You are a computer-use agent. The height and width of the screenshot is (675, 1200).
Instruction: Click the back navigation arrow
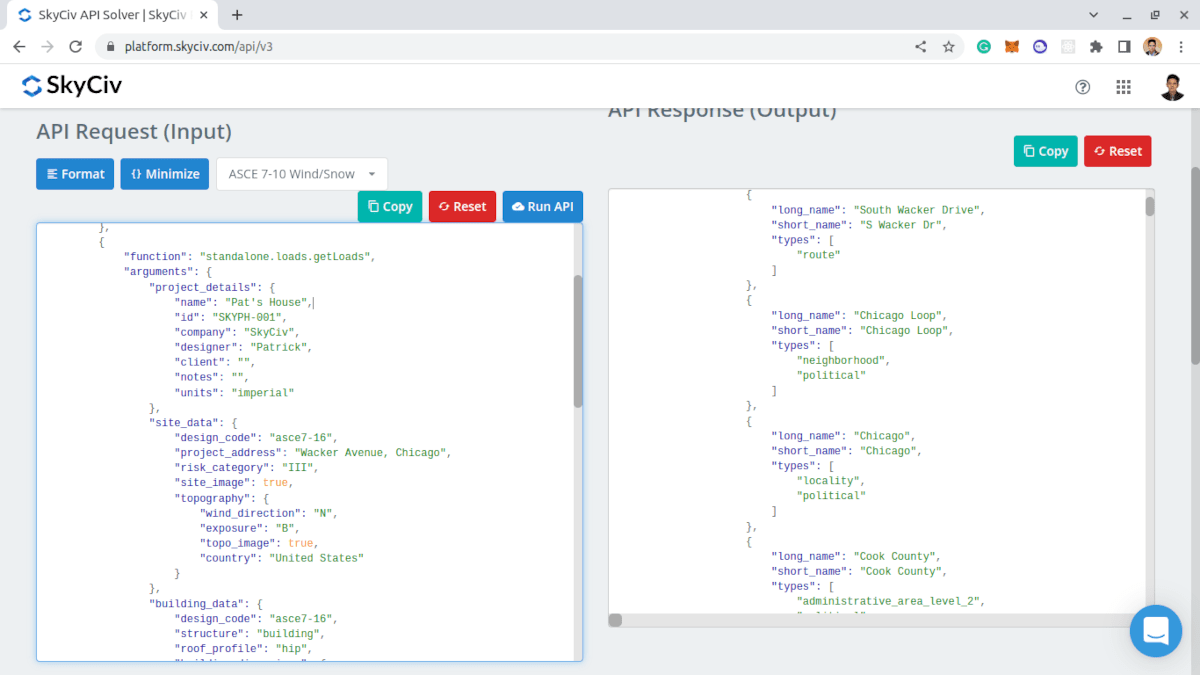point(20,46)
